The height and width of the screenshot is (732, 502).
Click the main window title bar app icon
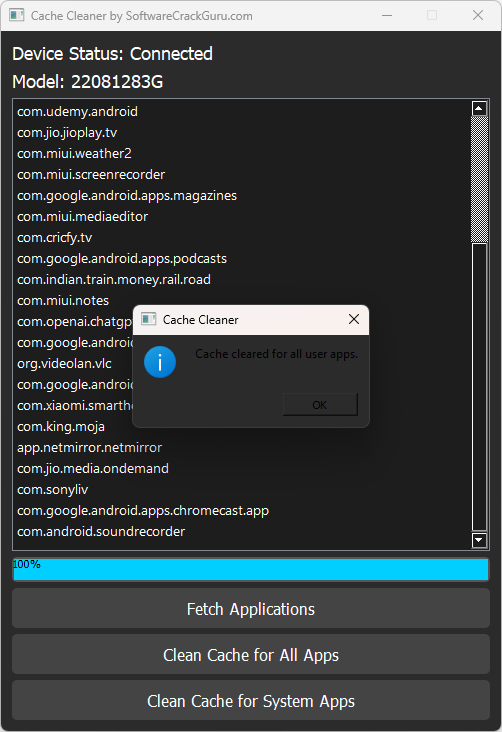(17, 15)
